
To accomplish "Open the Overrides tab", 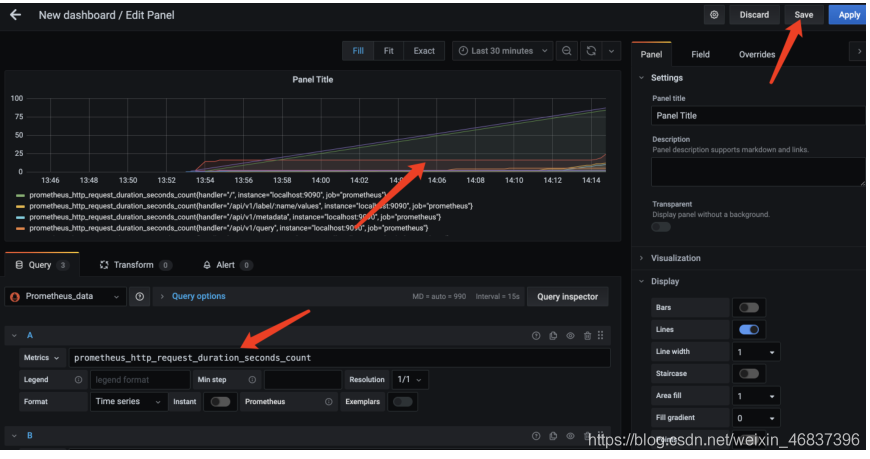I will pyautogui.click(x=757, y=54).
